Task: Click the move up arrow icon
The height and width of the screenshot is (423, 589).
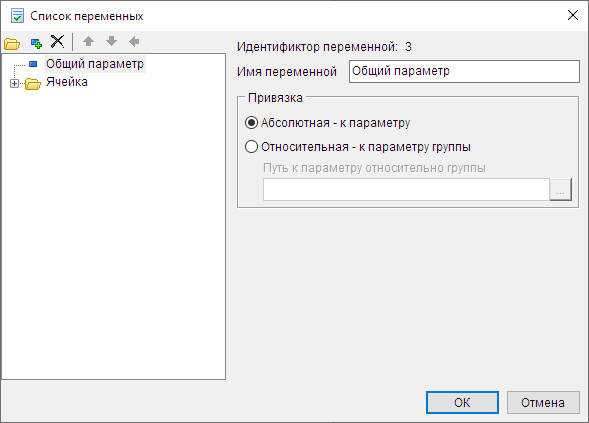Action: pyautogui.click(x=88, y=41)
